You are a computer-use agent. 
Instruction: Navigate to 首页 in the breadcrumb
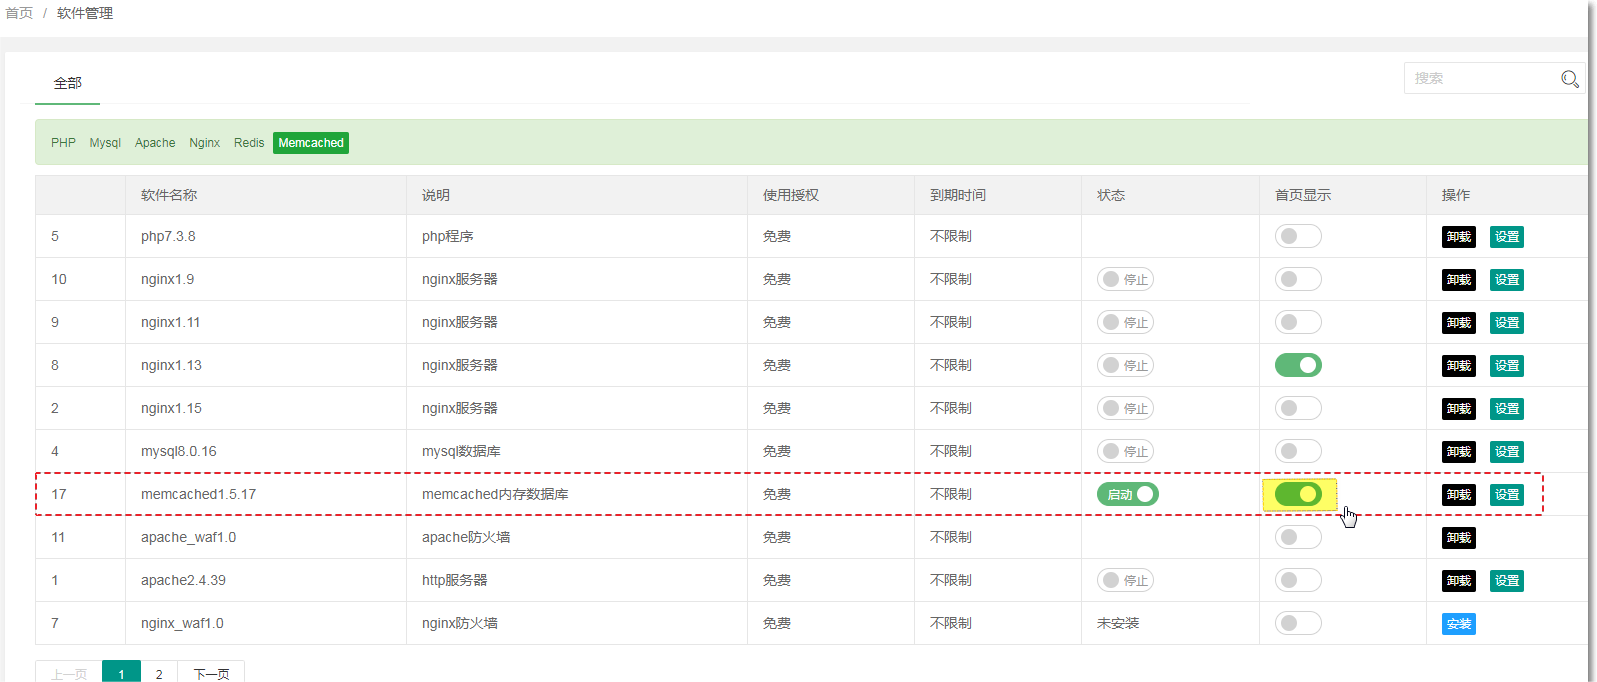(19, 13)
